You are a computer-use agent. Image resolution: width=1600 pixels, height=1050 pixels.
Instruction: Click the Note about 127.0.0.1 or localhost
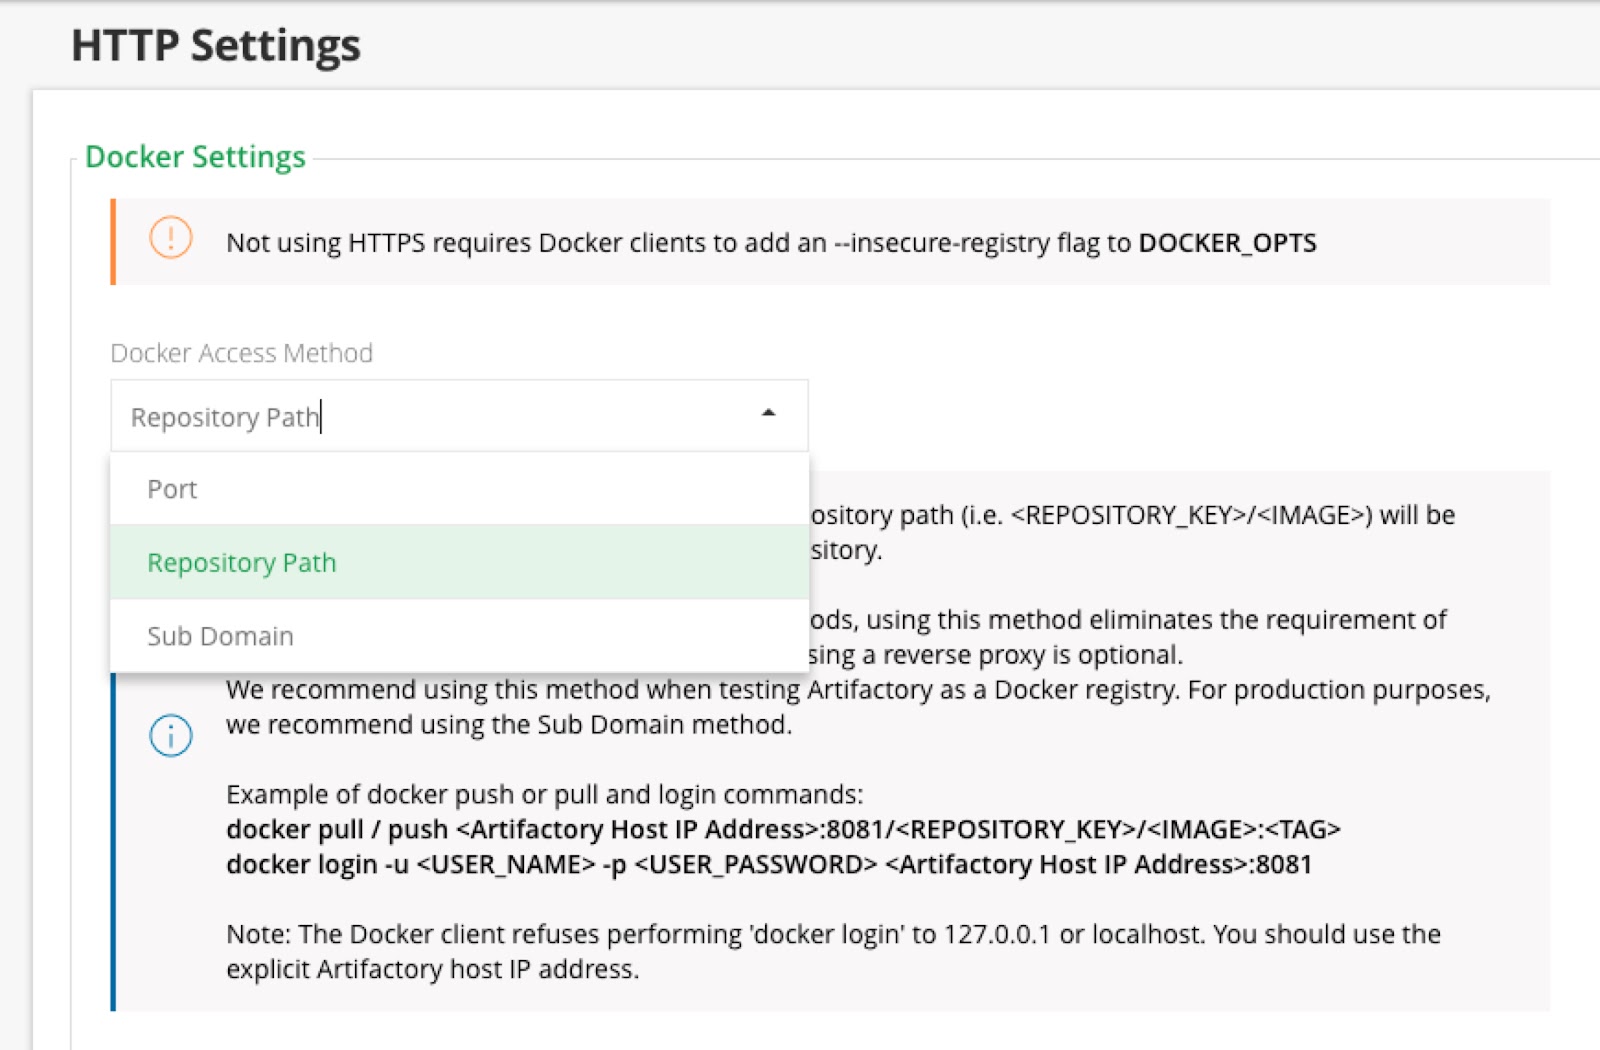832,934
